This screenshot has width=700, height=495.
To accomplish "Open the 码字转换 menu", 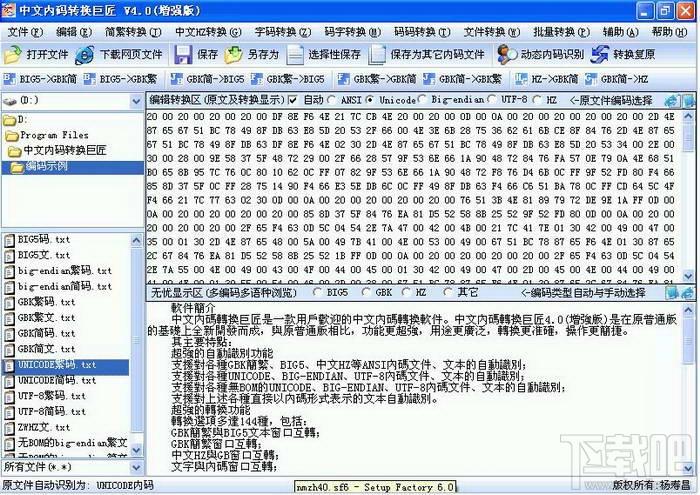I will 353,32.
